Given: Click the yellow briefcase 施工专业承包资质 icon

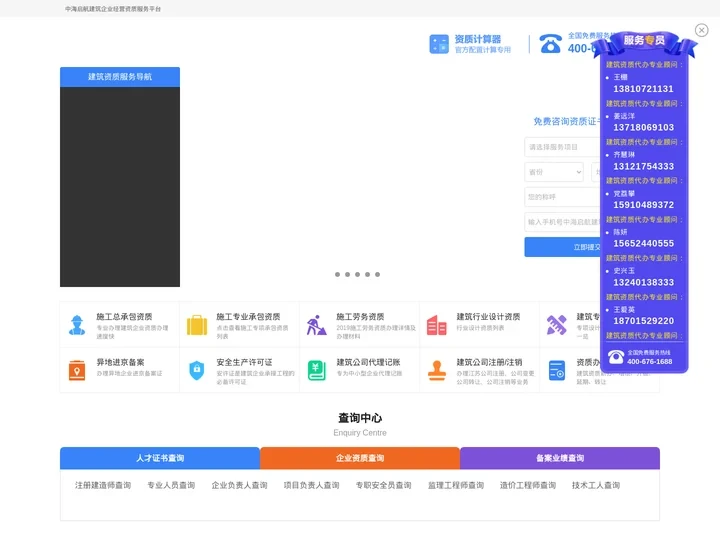Looking at the screenshot, I should point(197,325).
